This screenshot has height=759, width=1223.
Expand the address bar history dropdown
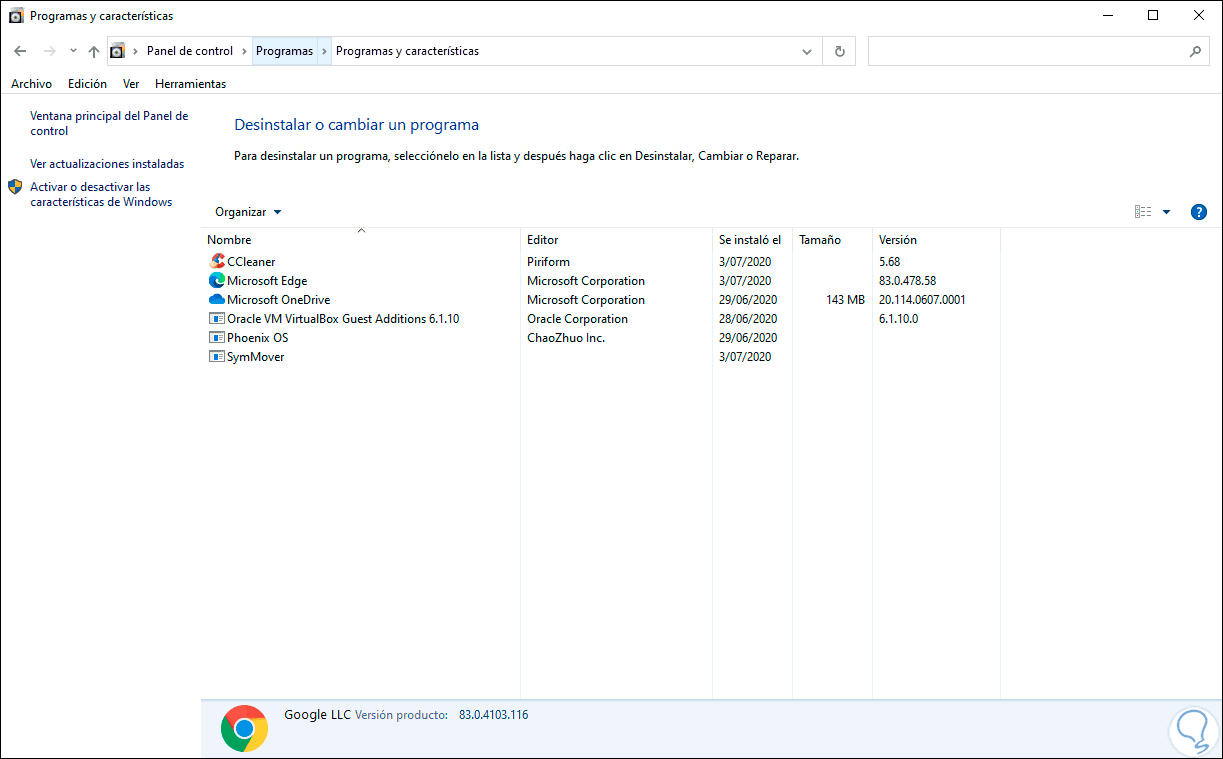808,51
